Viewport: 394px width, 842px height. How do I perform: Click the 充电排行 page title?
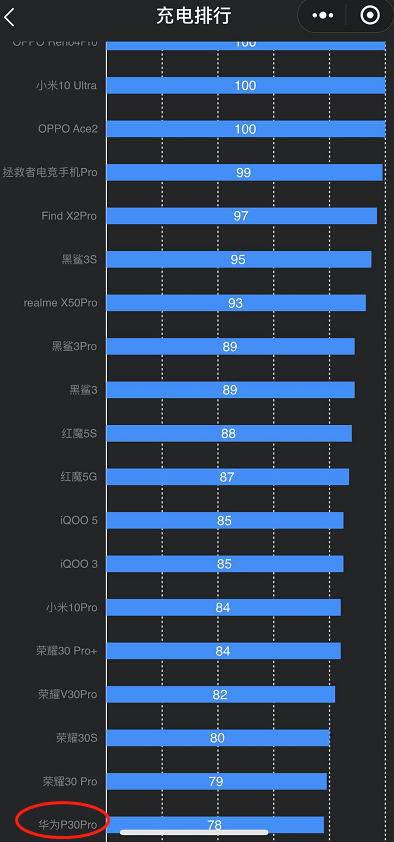click(194, 16)
